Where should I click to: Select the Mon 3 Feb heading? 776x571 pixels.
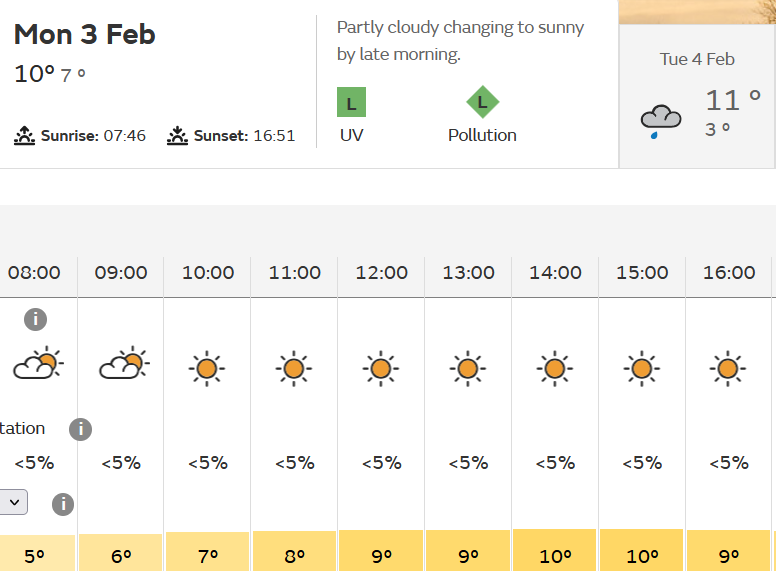point(85,35)
